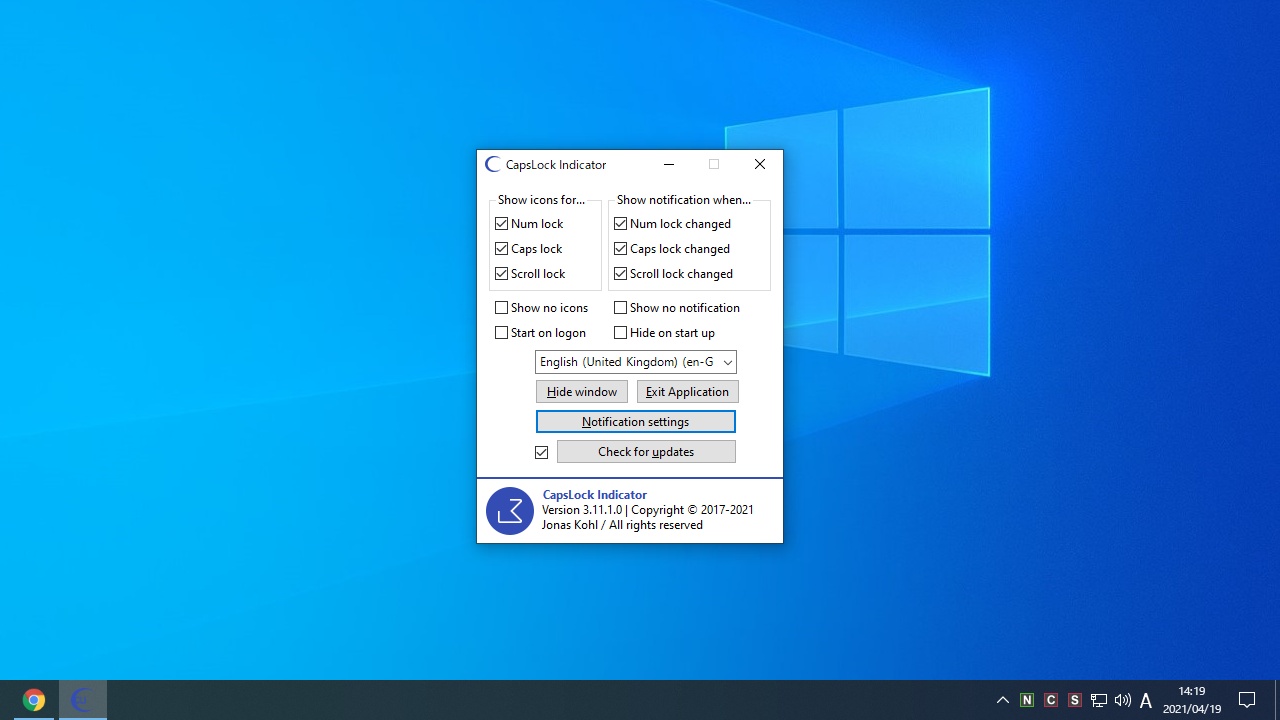Open Notification settings
The image size is (1280, 720).
click(636, 422)
